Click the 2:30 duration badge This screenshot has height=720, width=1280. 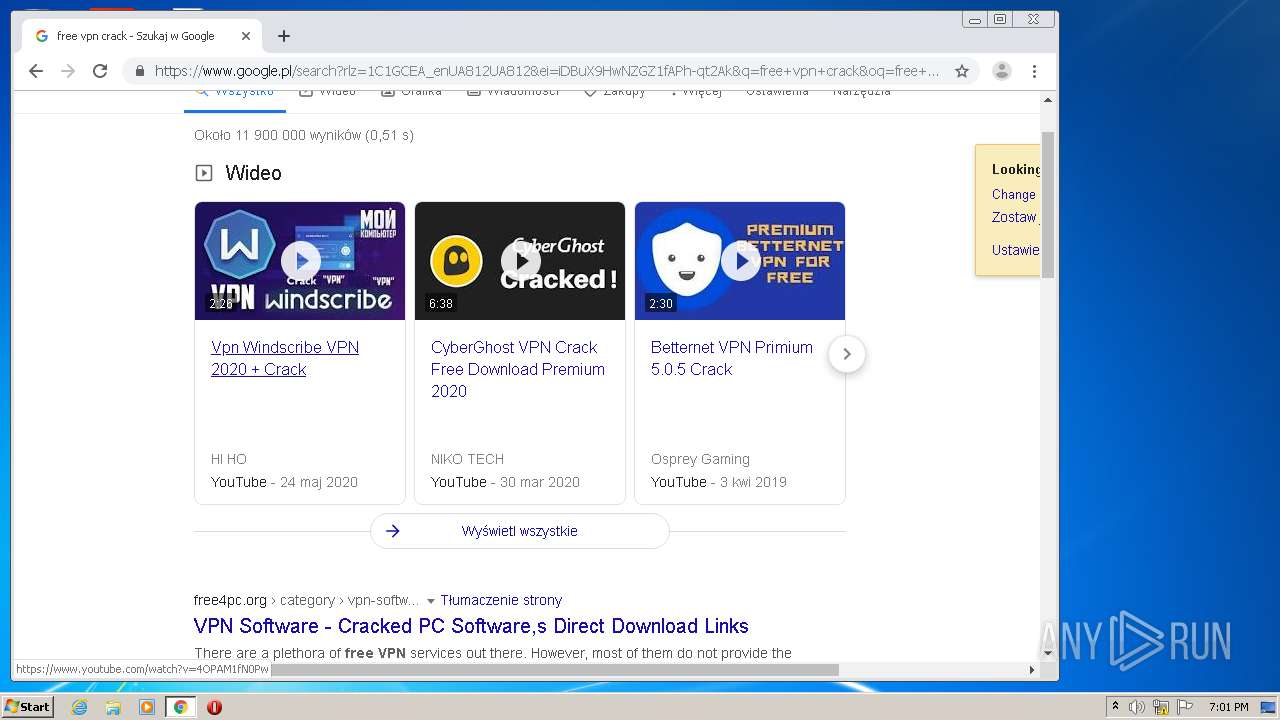pyautogui.click(x=661, y=303)
